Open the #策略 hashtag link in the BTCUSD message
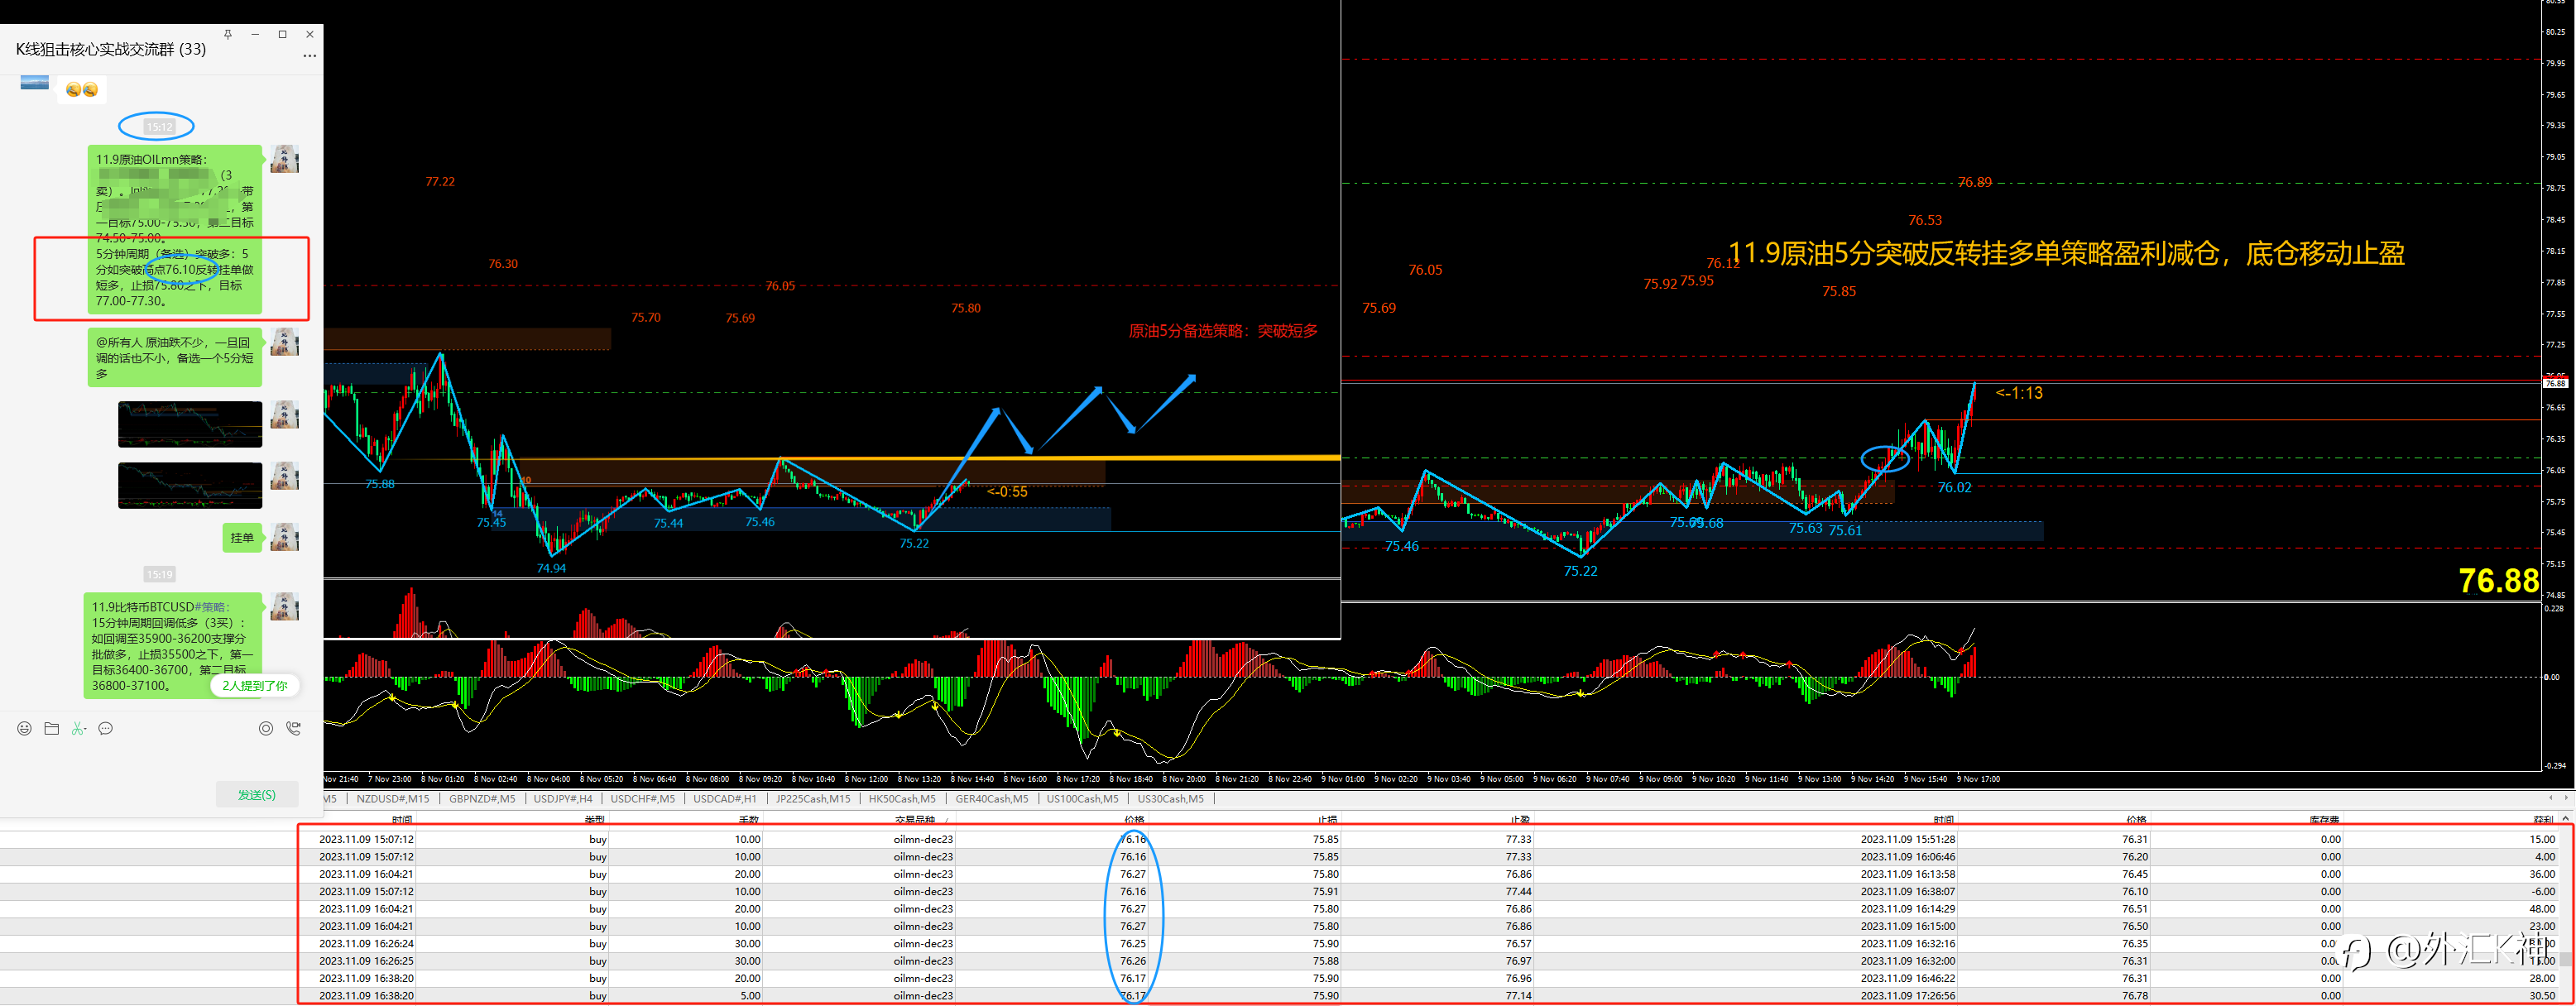 coord(210,607)
